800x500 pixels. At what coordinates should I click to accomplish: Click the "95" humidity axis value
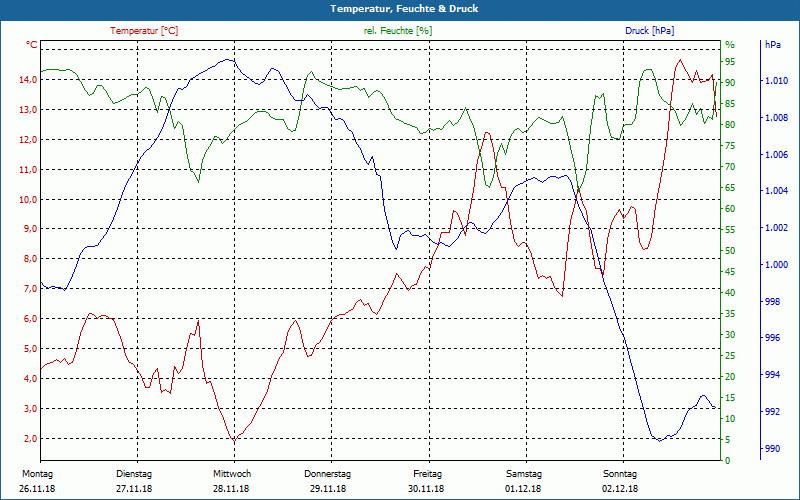730,62
